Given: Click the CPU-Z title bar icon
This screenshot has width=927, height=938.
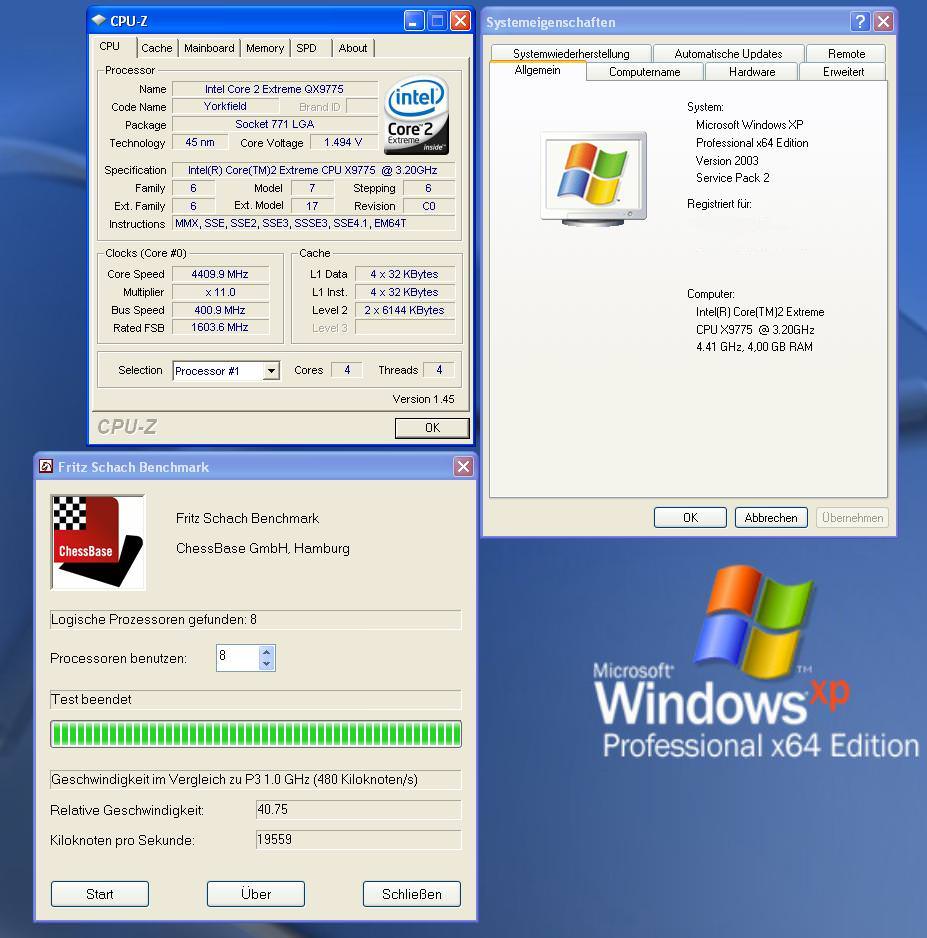Looking at the screenshot, I should (98, 20).
